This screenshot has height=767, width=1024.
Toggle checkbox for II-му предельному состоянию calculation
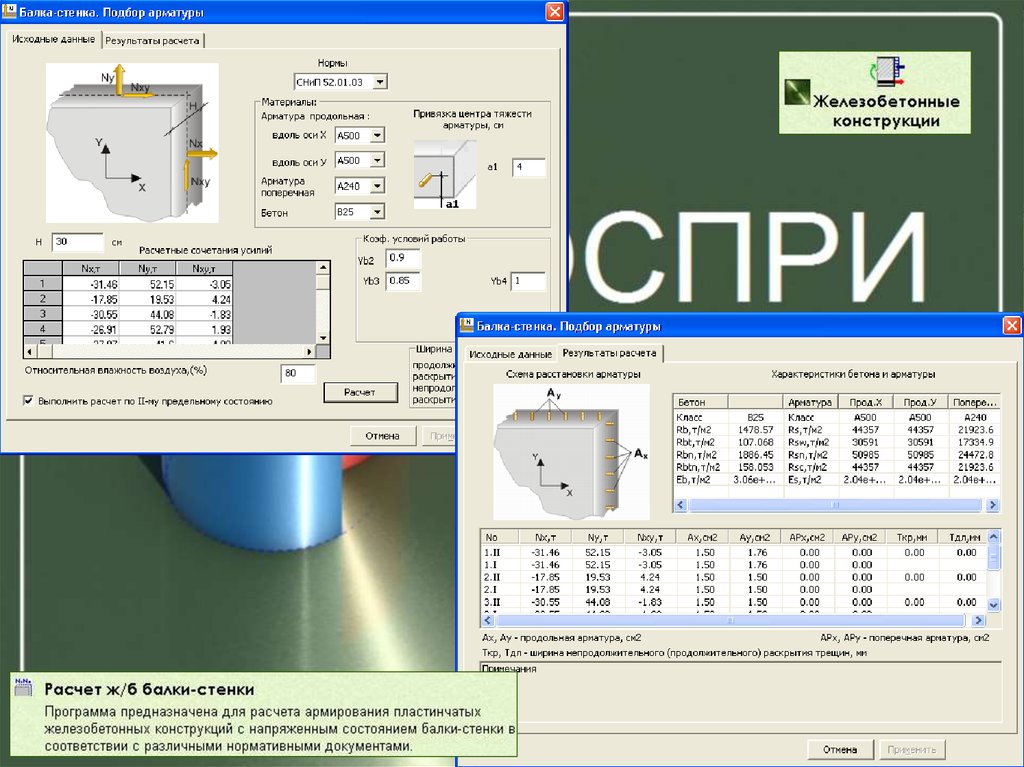point(28,401)
